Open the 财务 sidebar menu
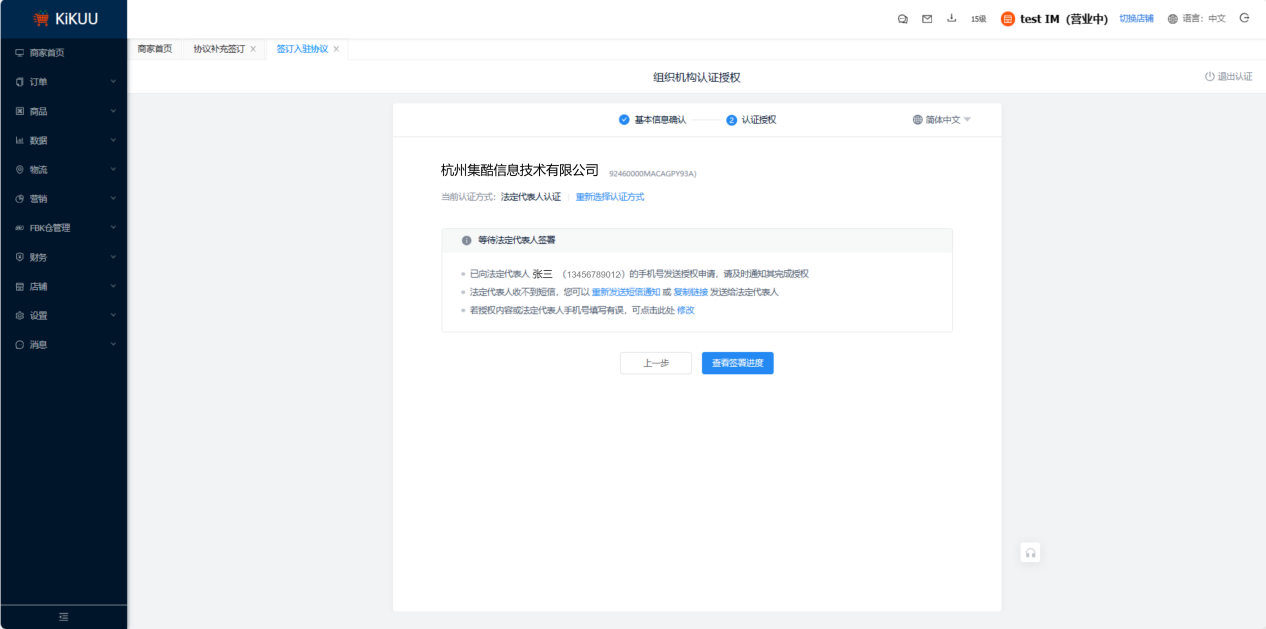The image size is (1266, 629). [x=64, y=257]
